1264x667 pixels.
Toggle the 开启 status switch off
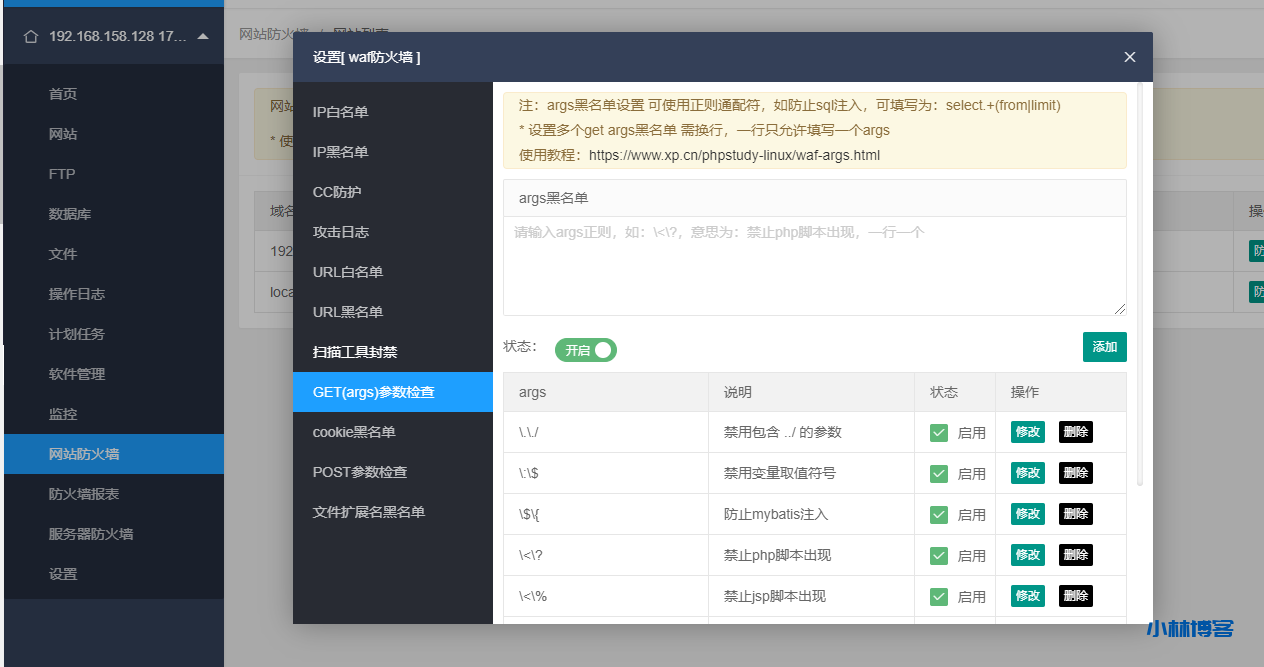[586, 350]
